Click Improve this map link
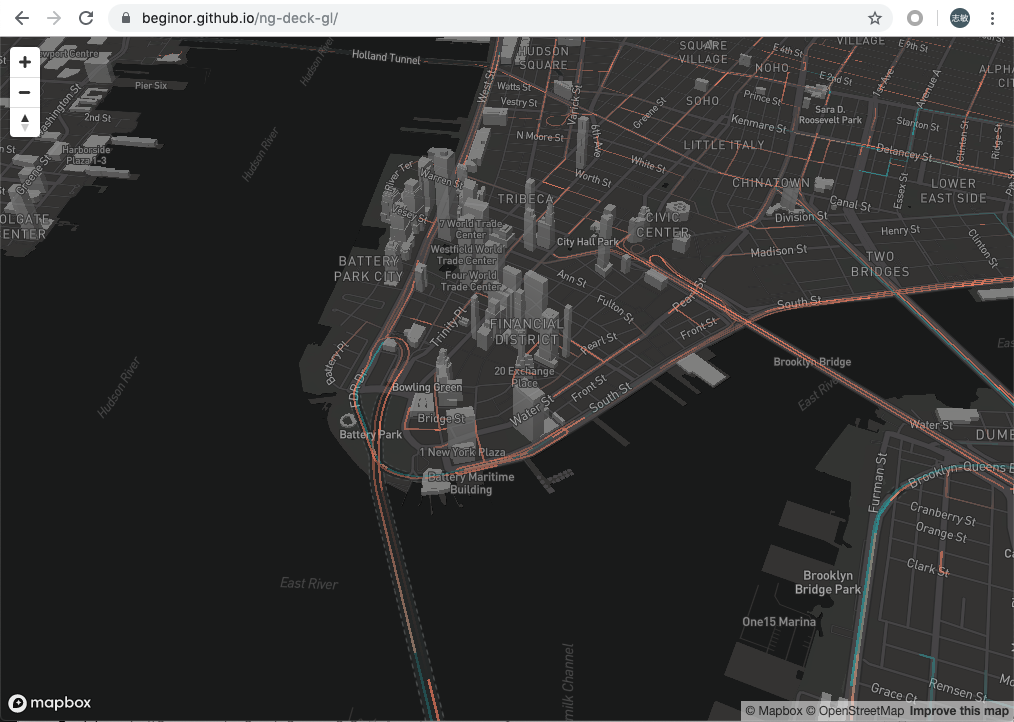Viewport: 1014px width, 722px height. [x=960, y=711]
